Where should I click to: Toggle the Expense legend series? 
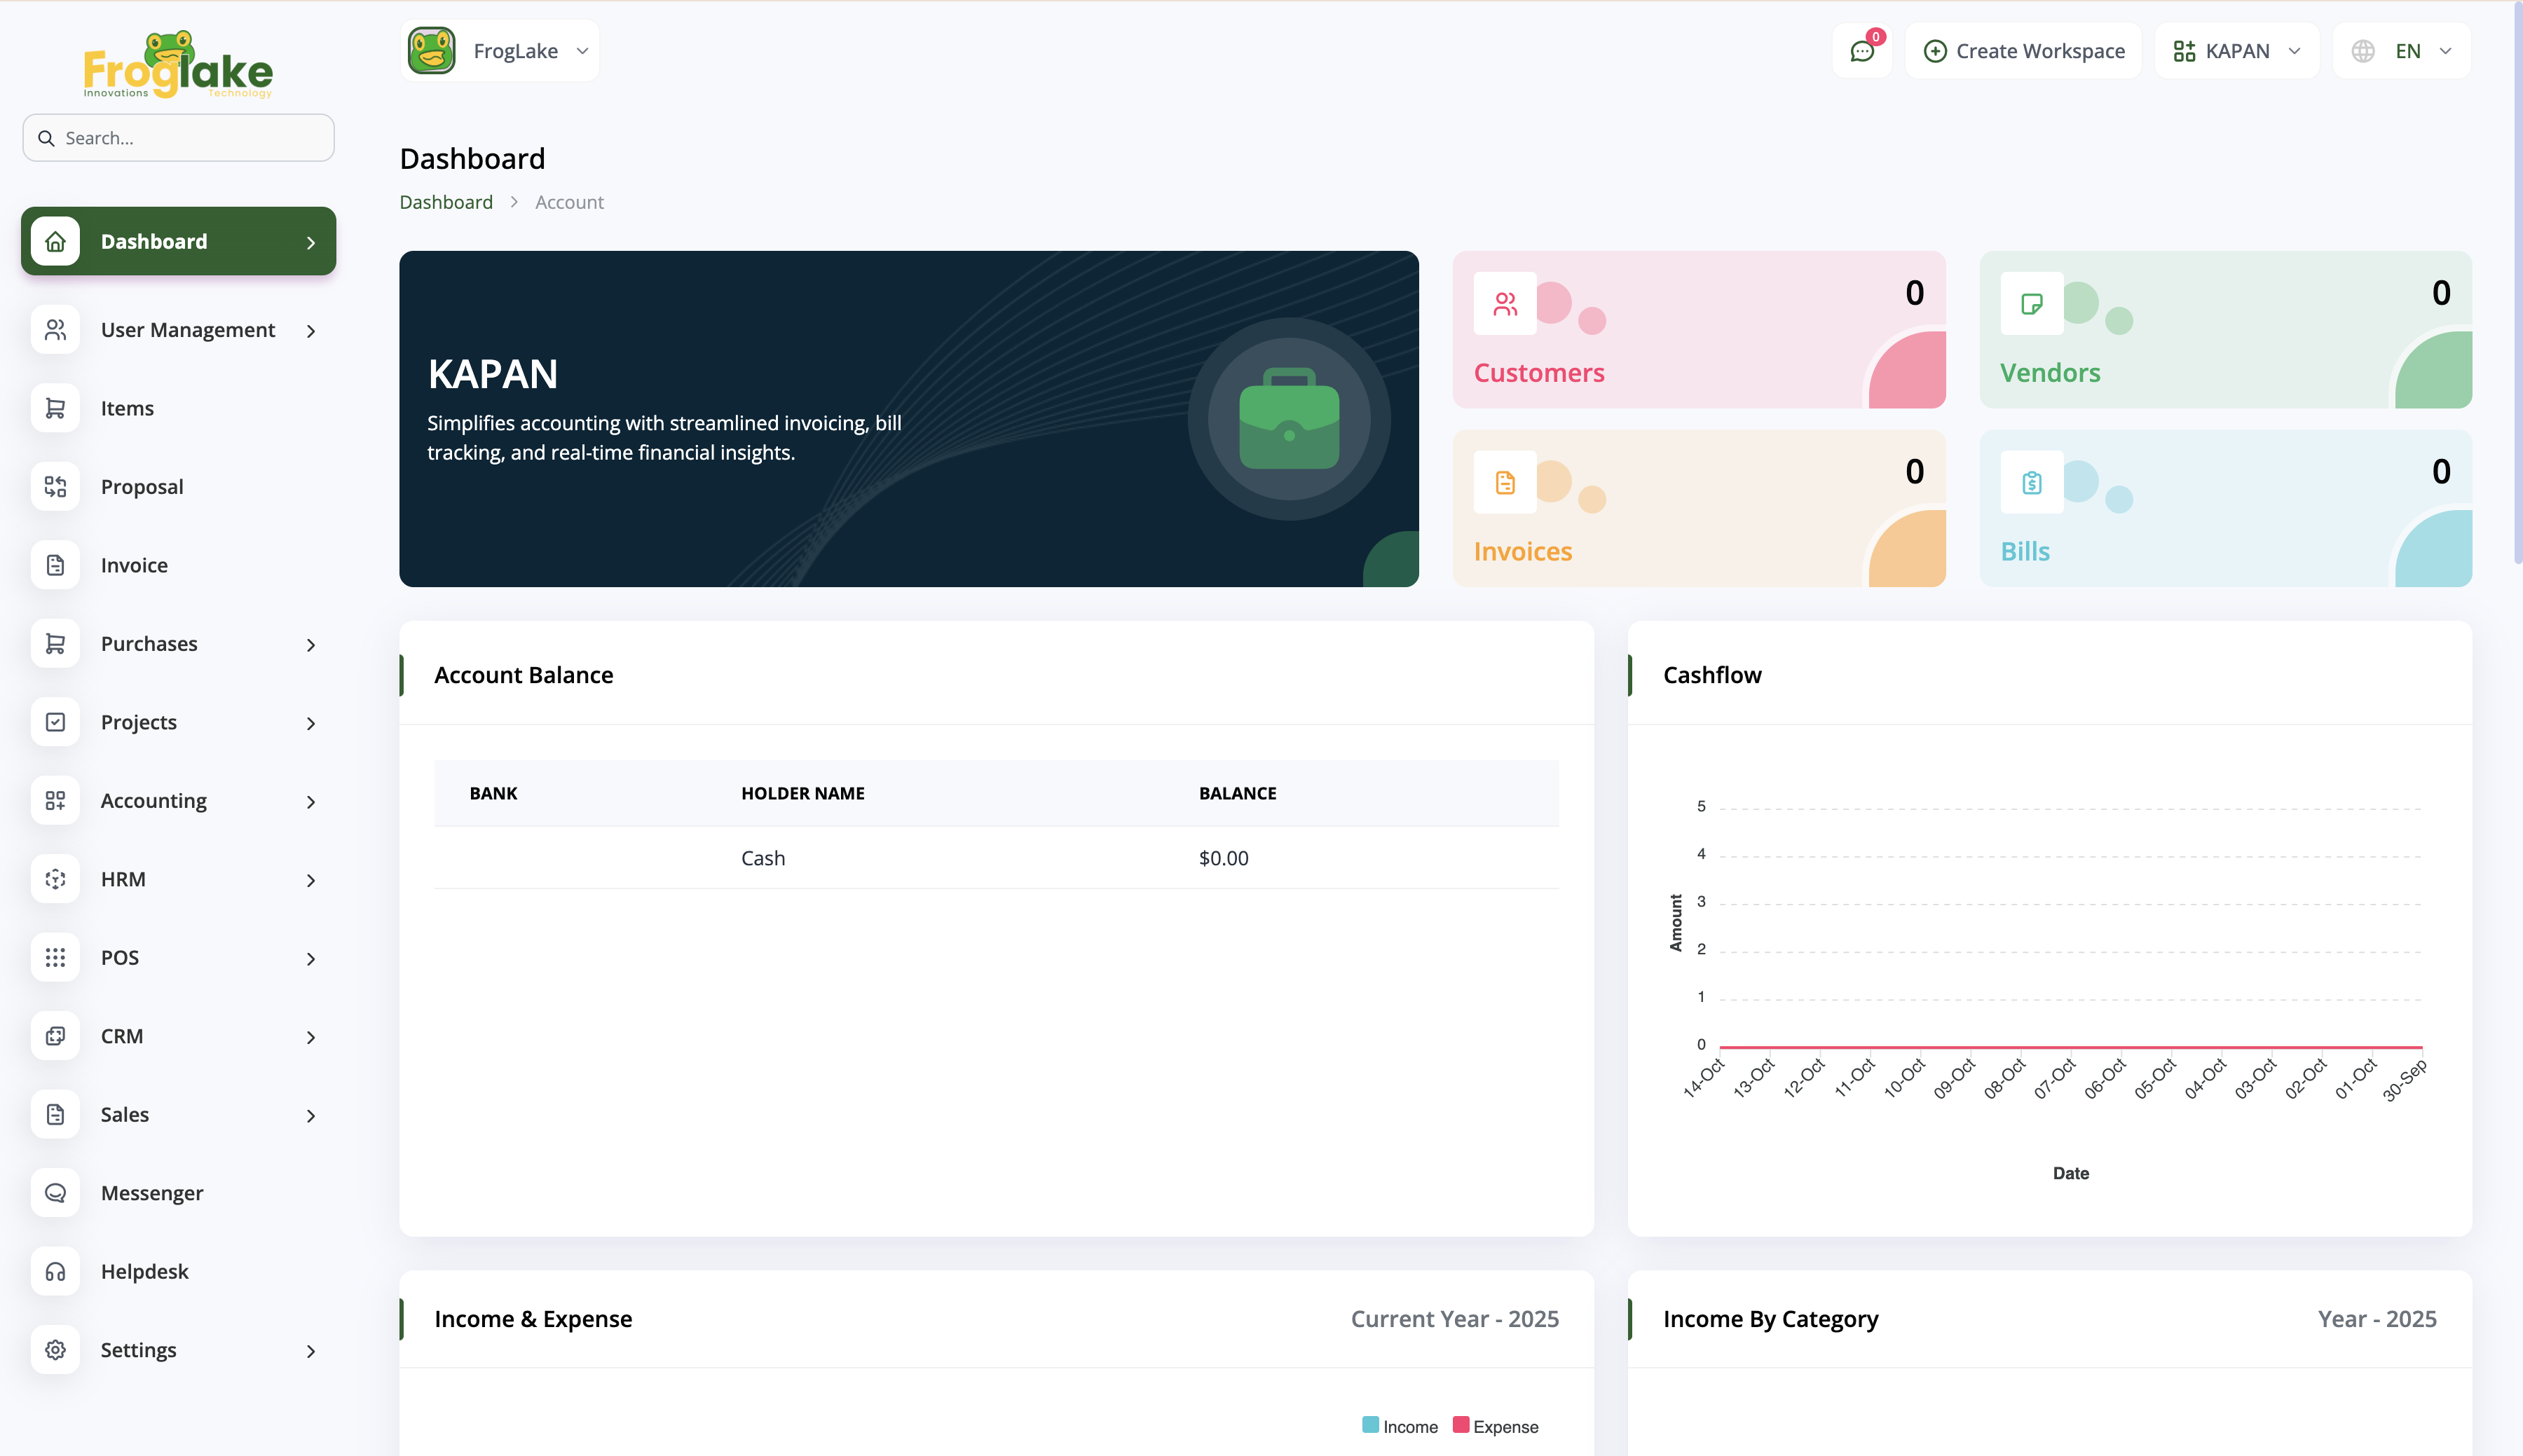coord(1495,1426)
